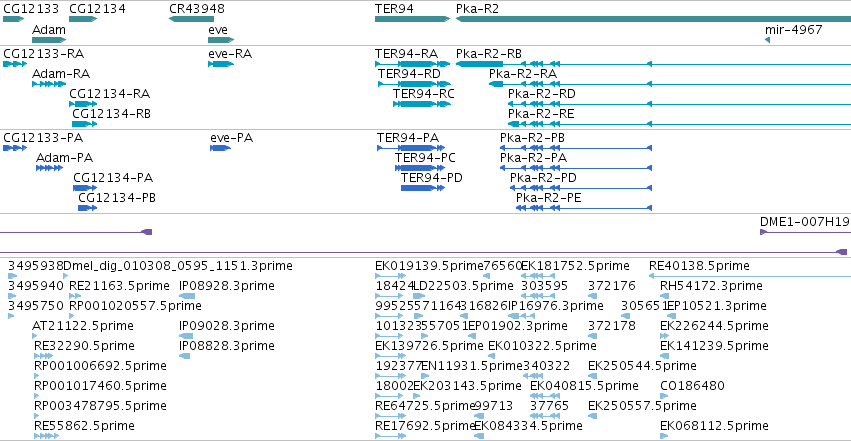Click EST RP003478795.5prime

100,406
